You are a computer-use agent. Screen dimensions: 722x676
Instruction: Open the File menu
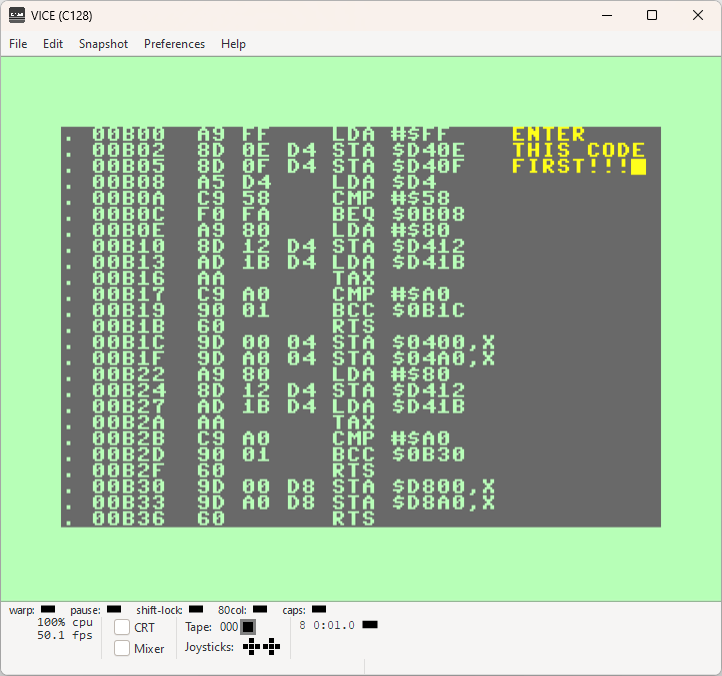point(18,44)
